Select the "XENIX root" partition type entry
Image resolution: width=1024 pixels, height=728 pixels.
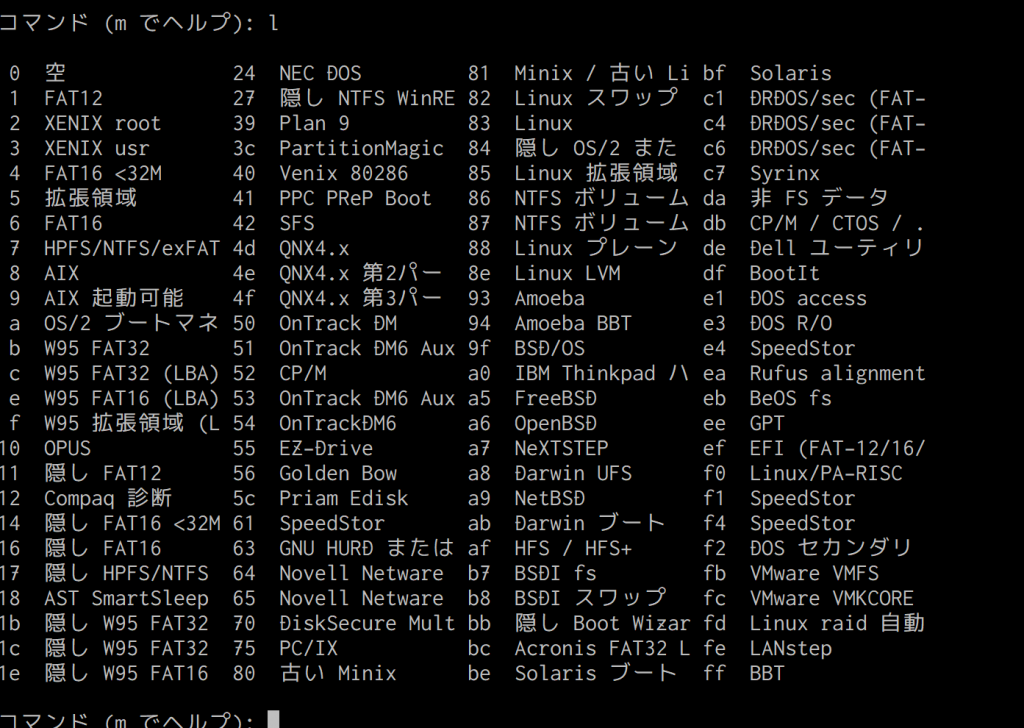point(103,123)
